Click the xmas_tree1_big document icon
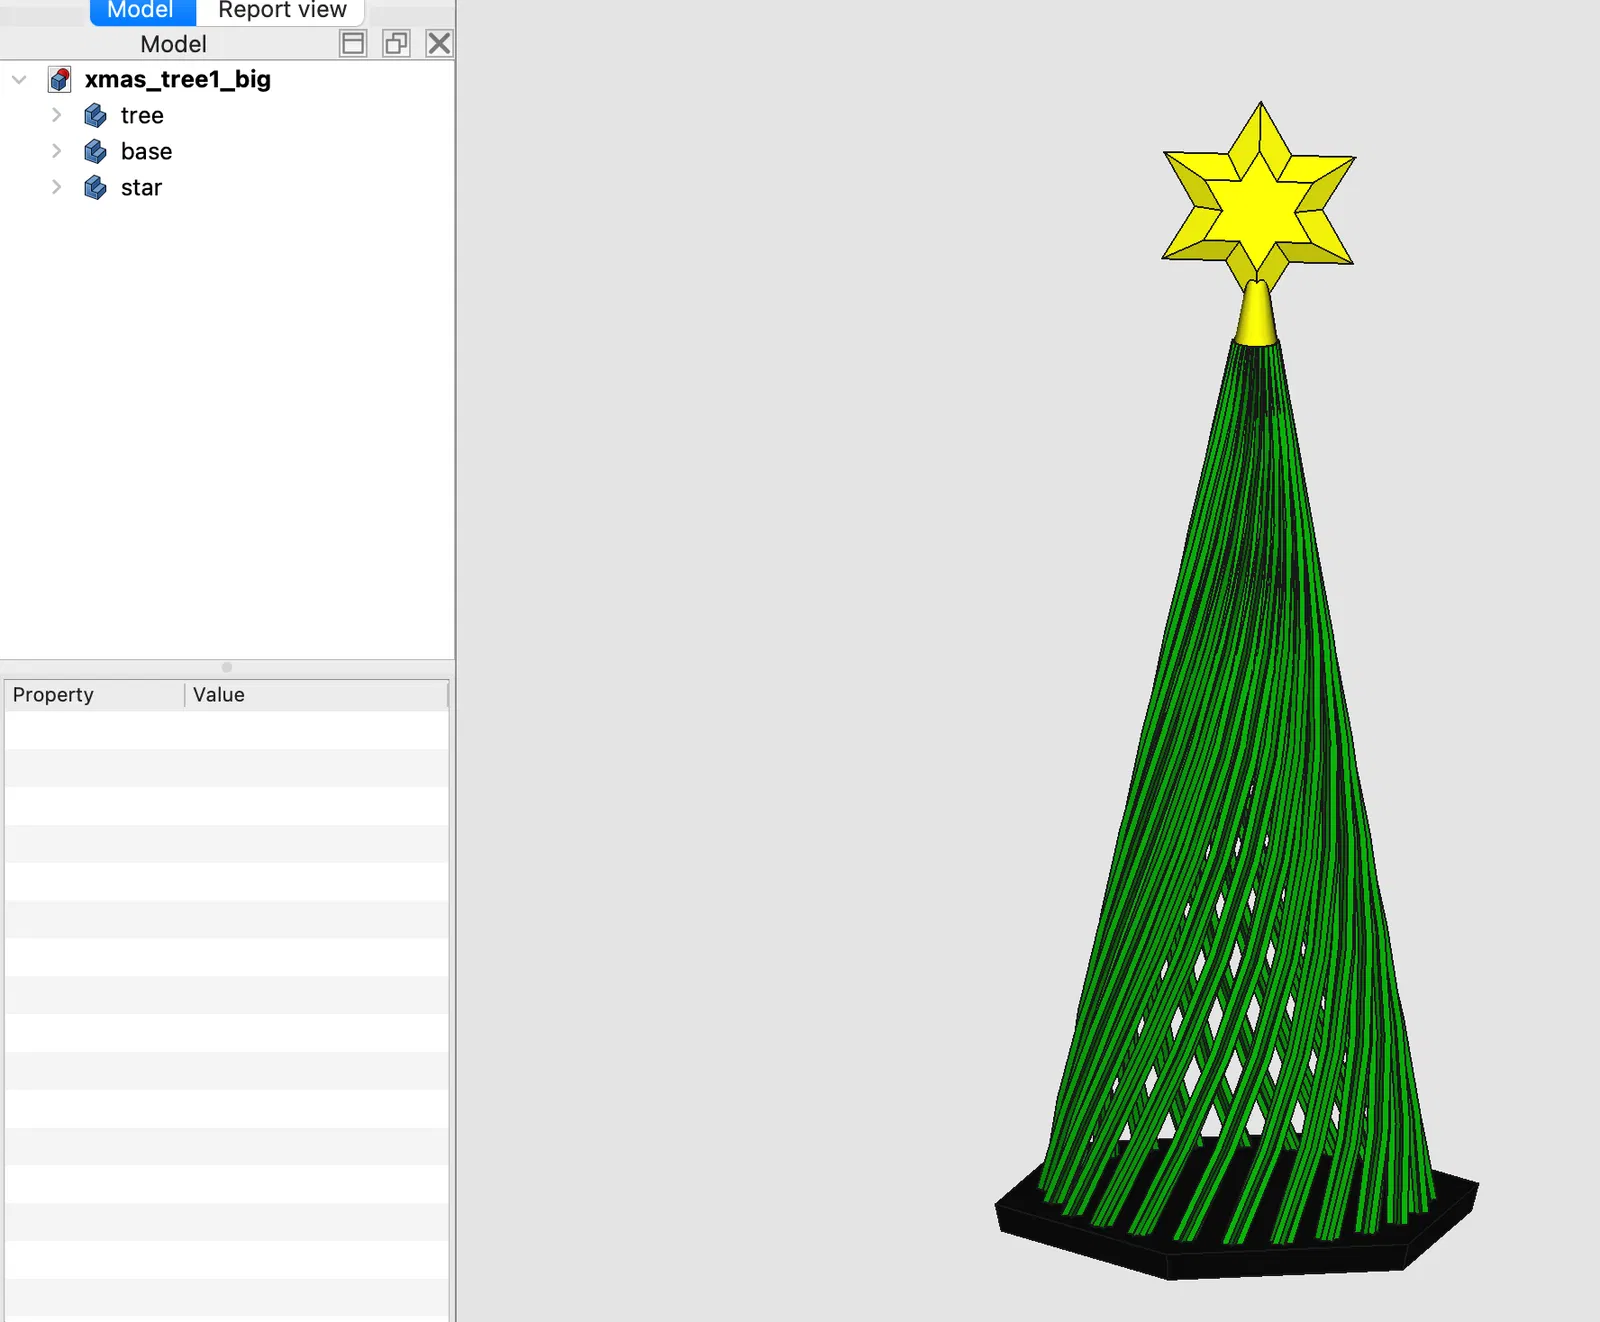1600x1322 pixels. point(60,79)
